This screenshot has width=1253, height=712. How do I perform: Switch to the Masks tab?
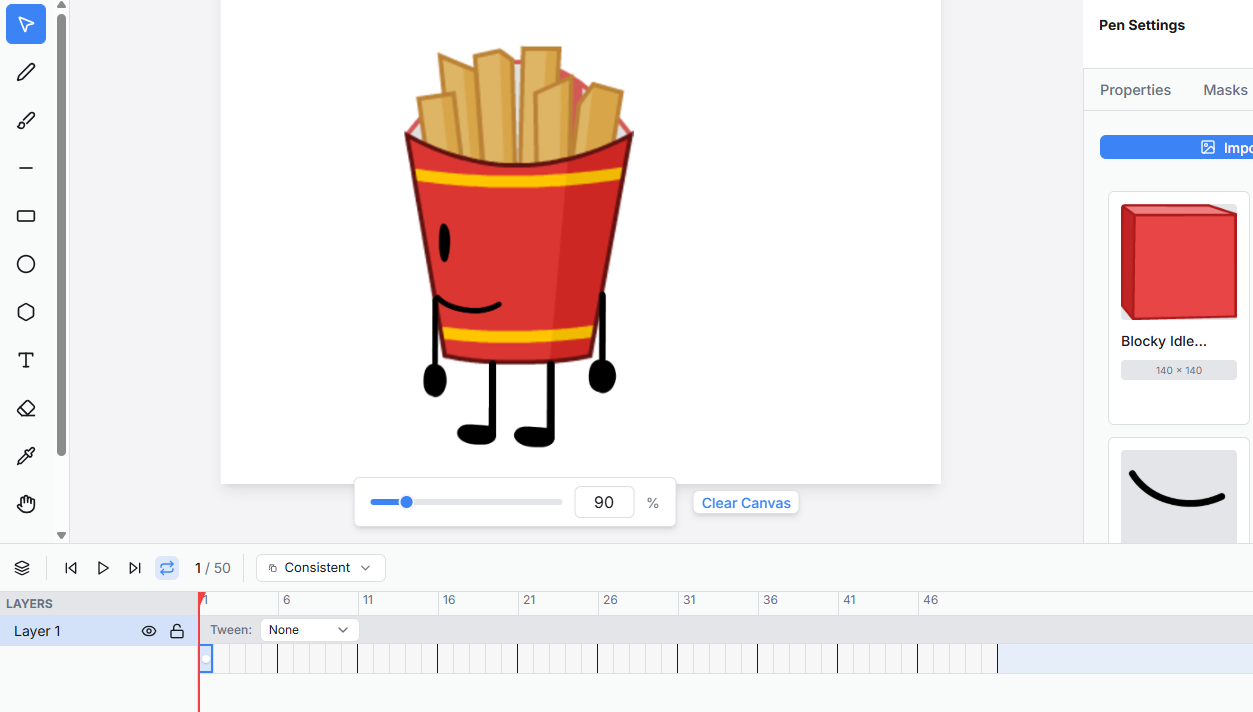1225,90
